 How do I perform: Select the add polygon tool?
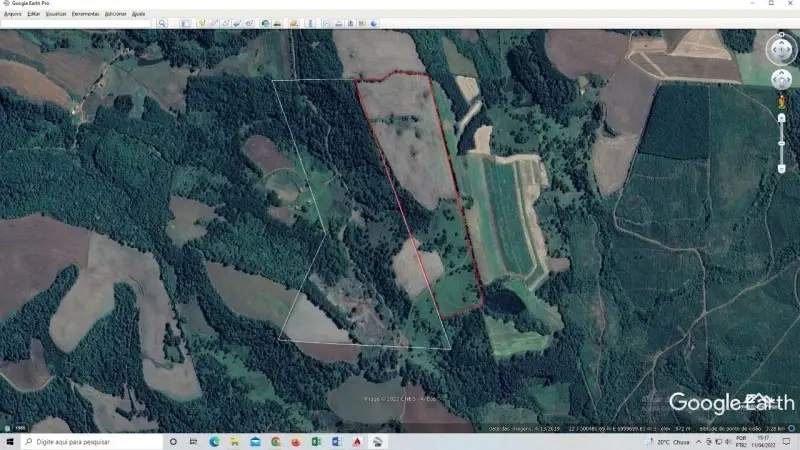point(213,23)
